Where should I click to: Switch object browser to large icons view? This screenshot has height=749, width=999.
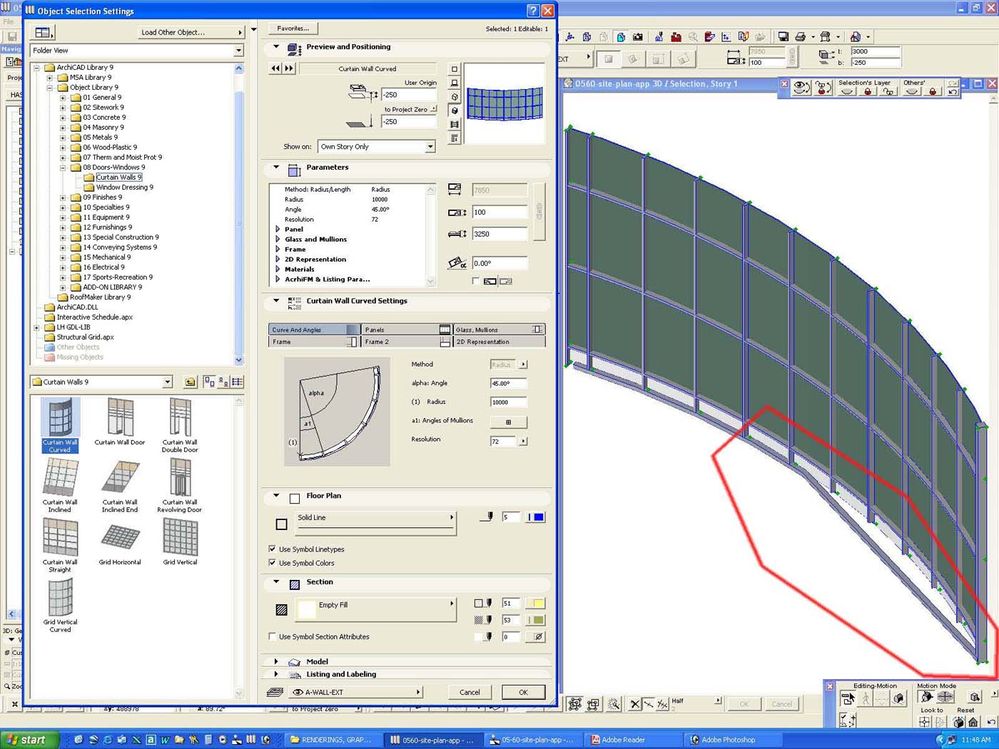[209, 382]
